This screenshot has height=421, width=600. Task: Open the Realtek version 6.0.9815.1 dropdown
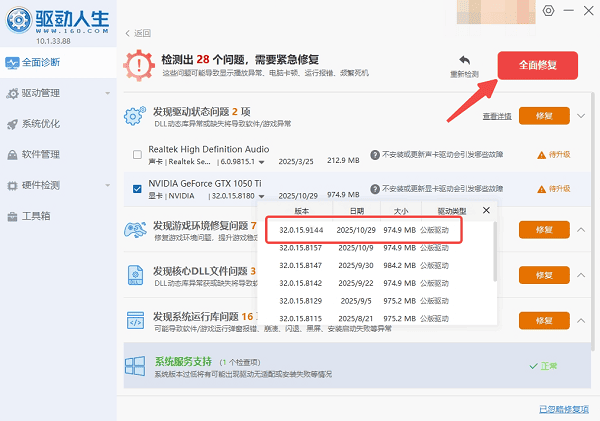coord(261,162)
